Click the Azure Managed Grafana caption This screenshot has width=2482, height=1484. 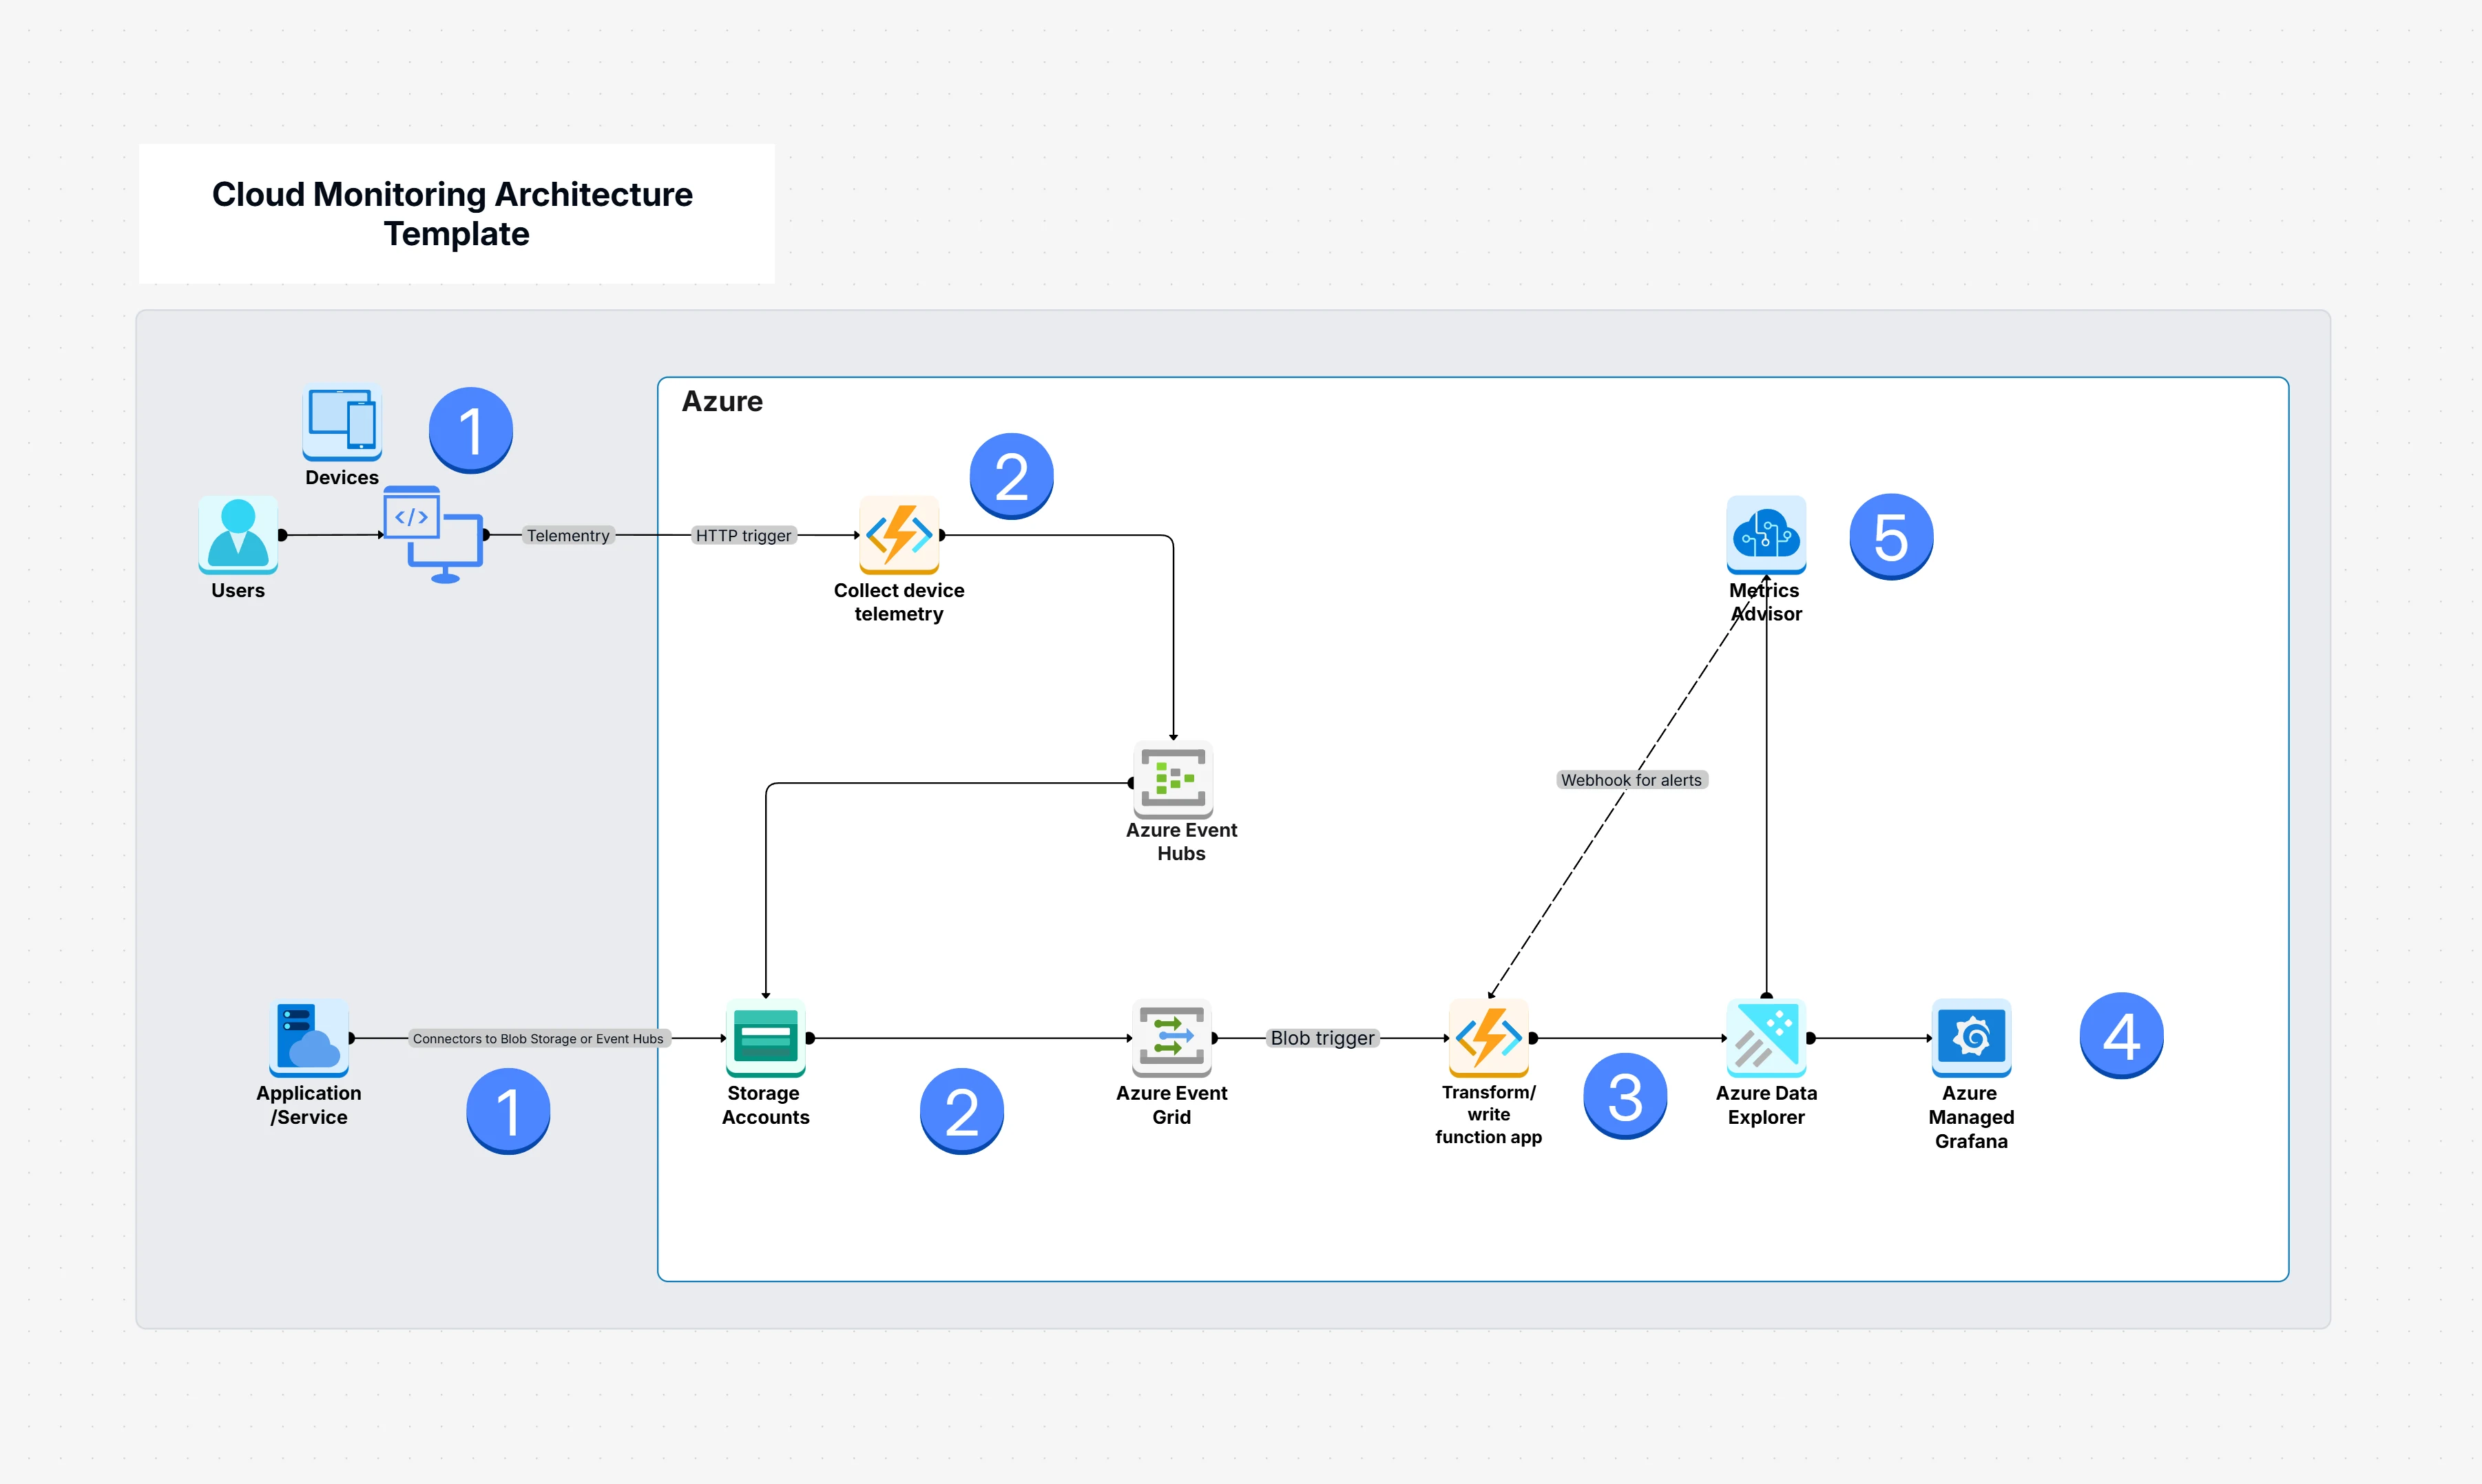pos(1971,1117)
